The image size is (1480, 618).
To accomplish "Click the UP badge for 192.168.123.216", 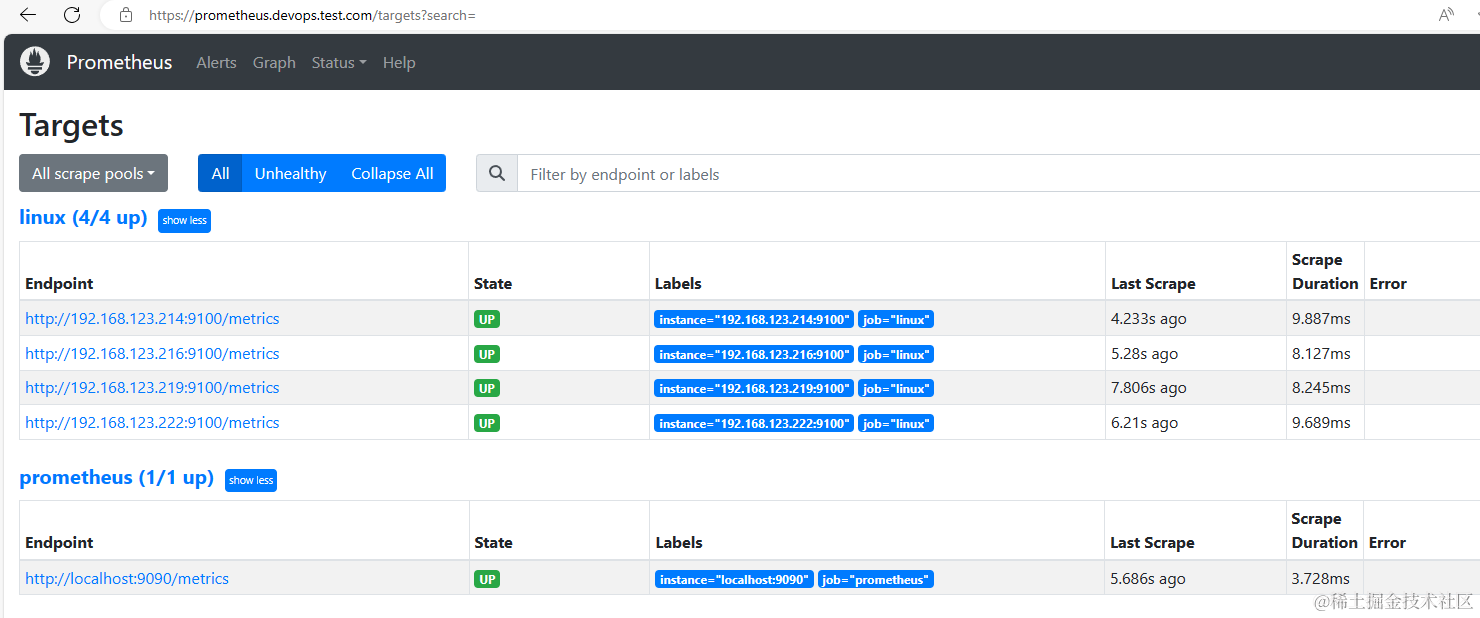I will (487, 354).
